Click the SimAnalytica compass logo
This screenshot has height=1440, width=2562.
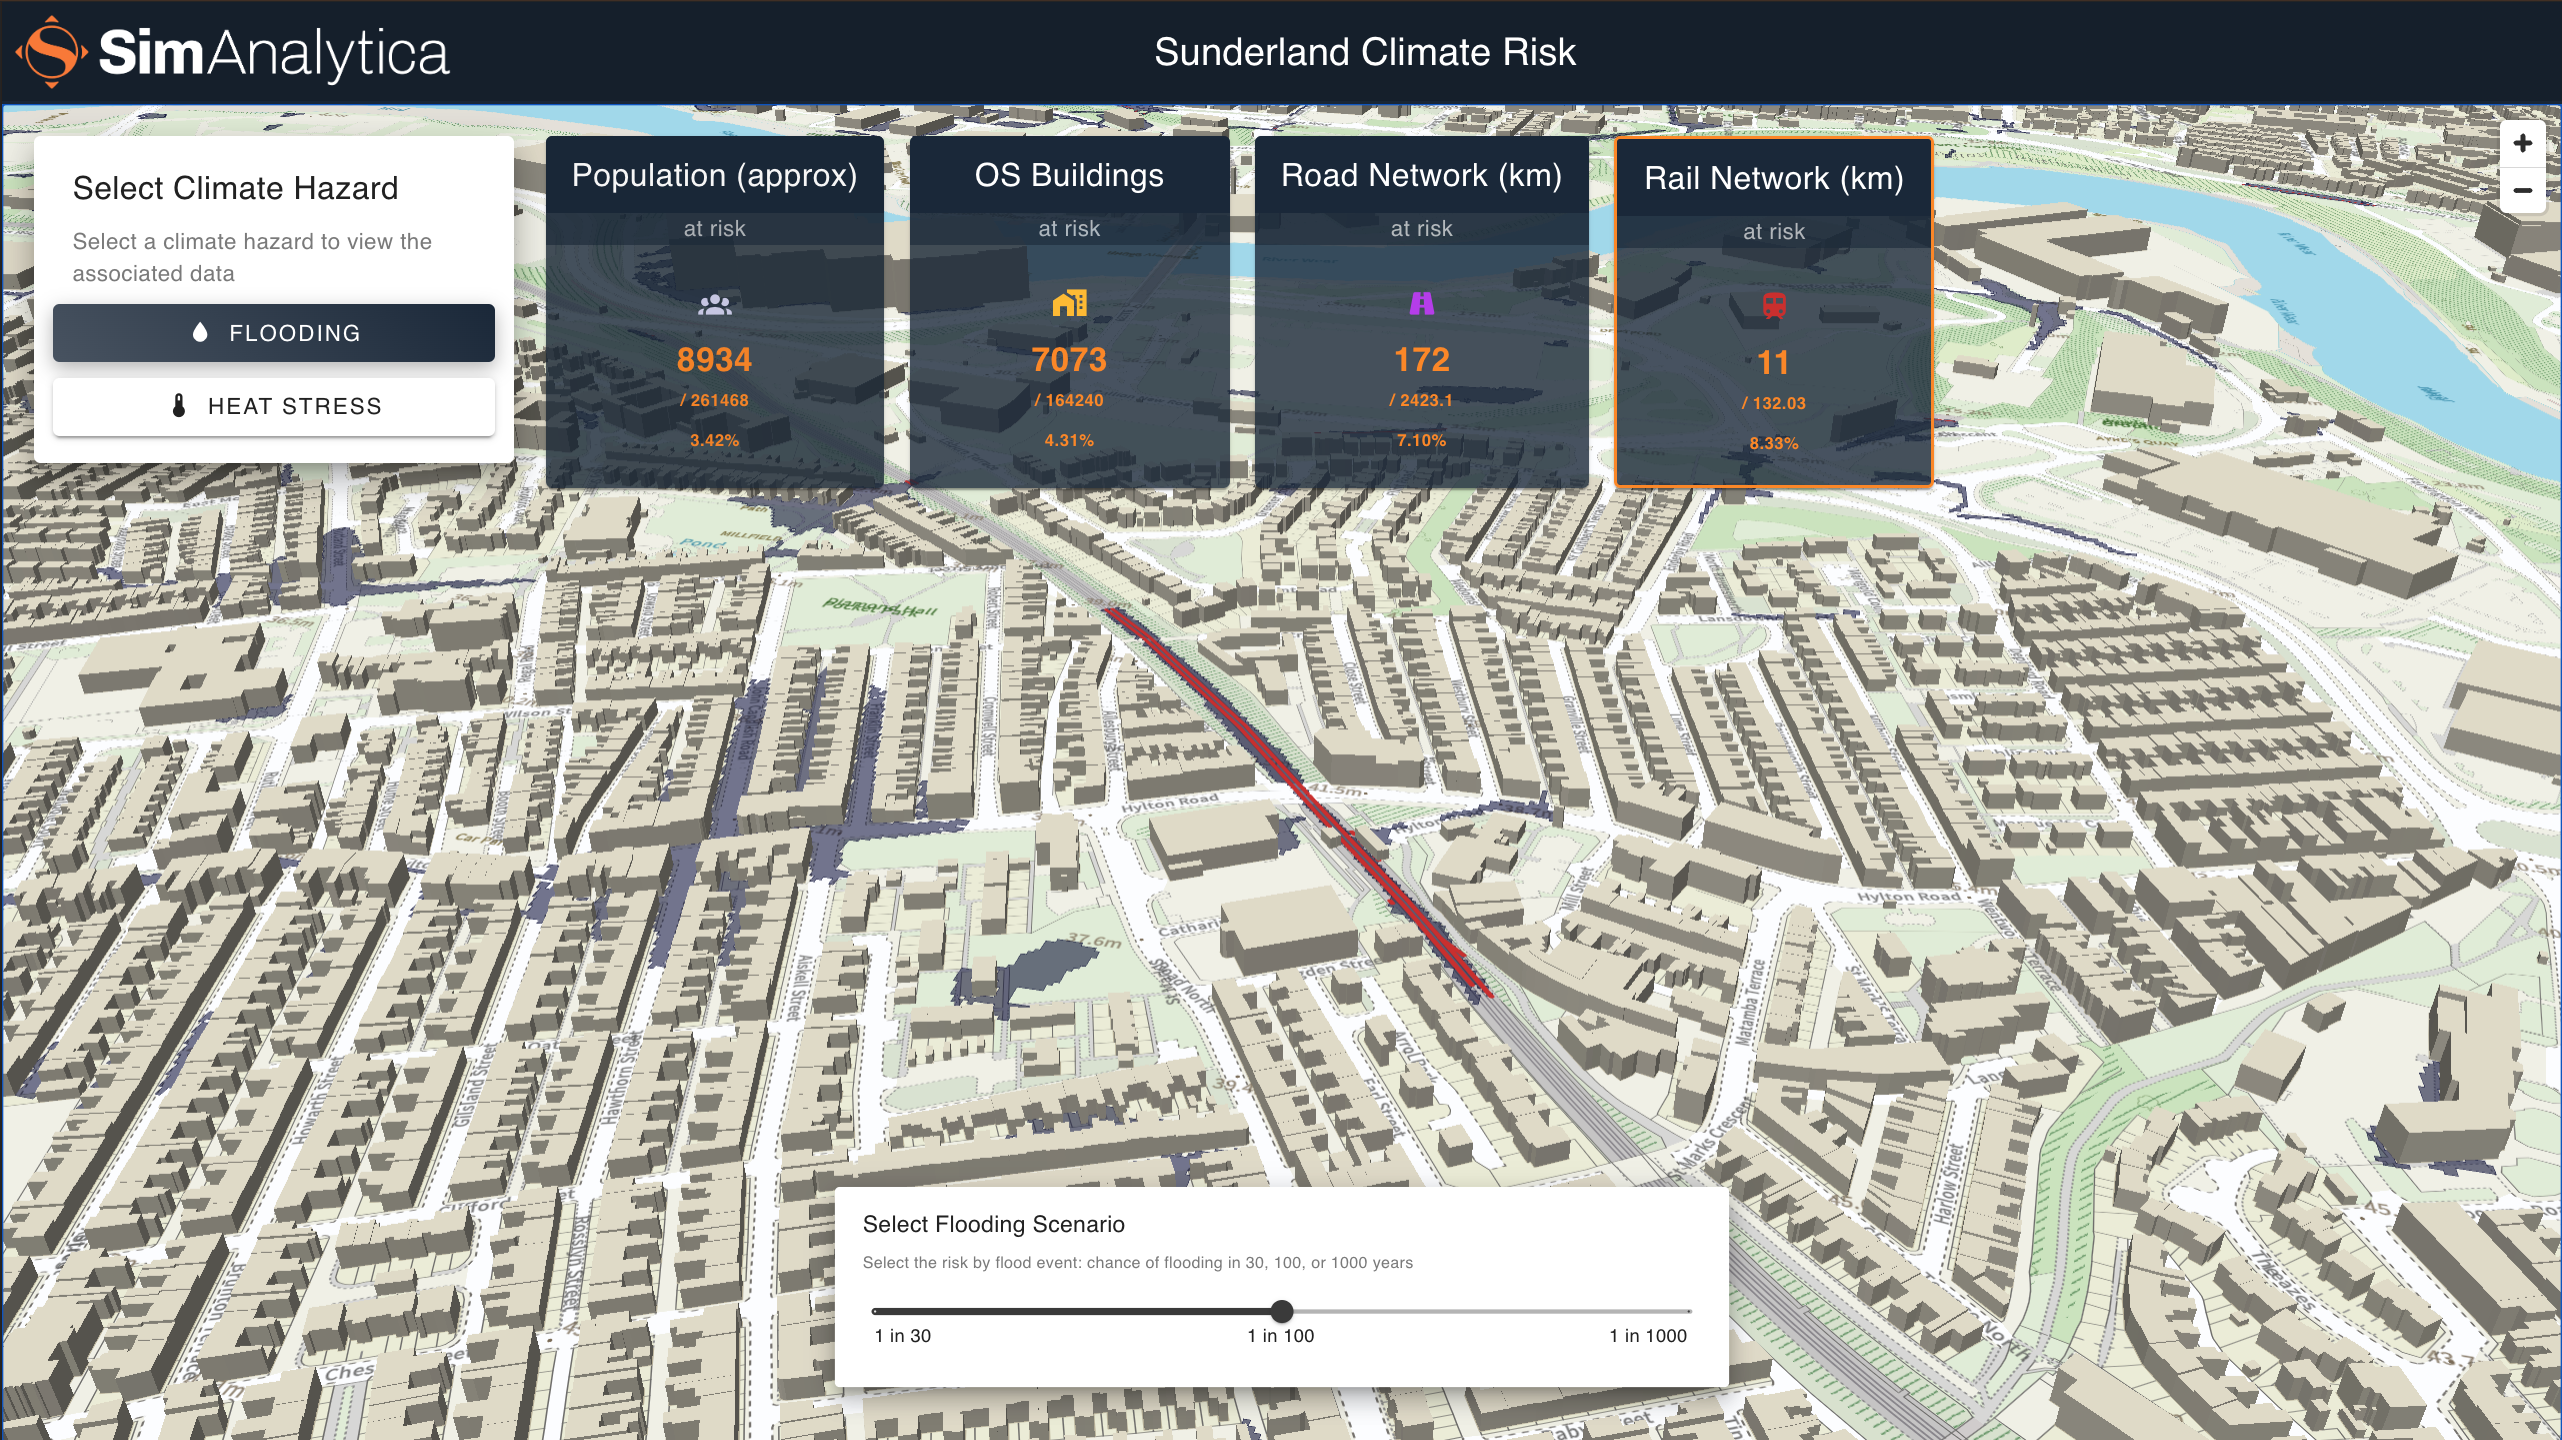point(50,54)
